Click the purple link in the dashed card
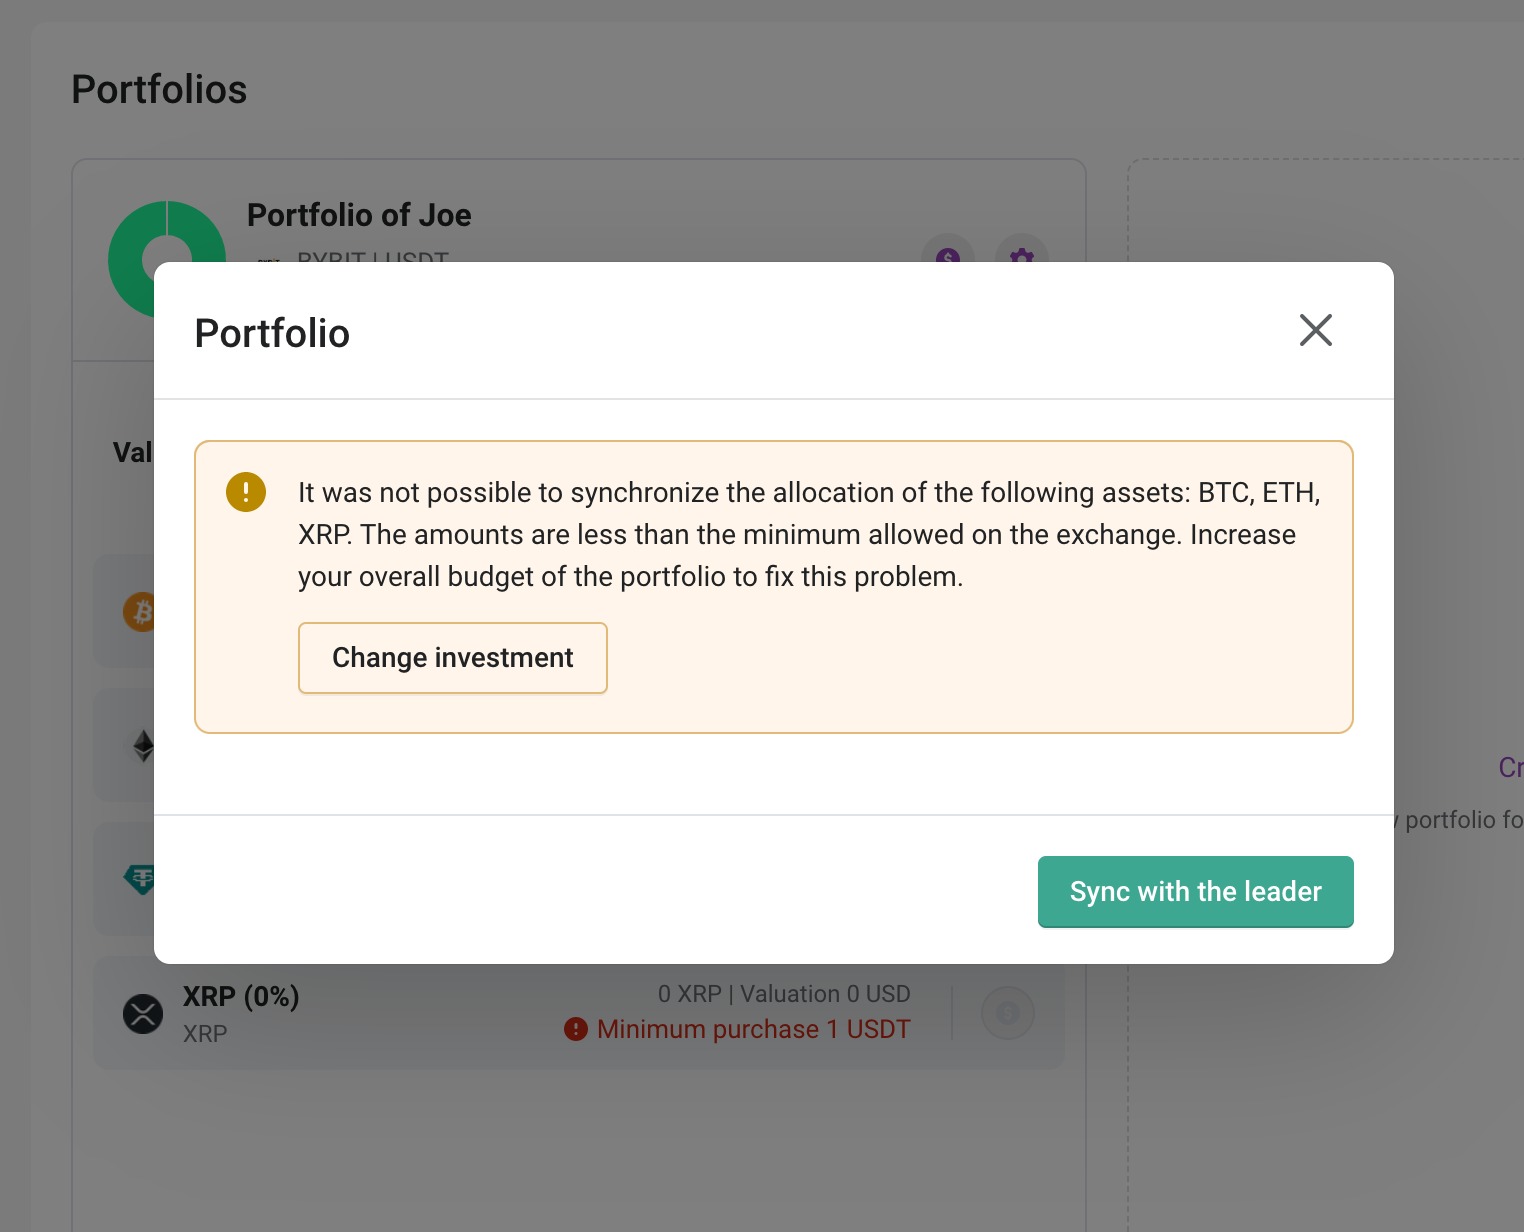Viewport: 1524px width, 1232px height. click(x=1510, y=767)
